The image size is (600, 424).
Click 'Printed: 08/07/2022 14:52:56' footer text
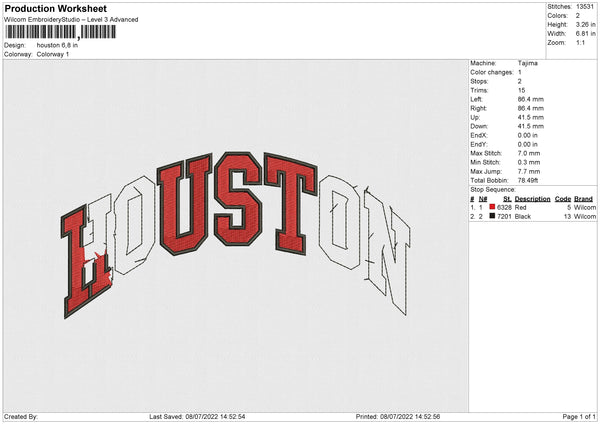point(398,417)
